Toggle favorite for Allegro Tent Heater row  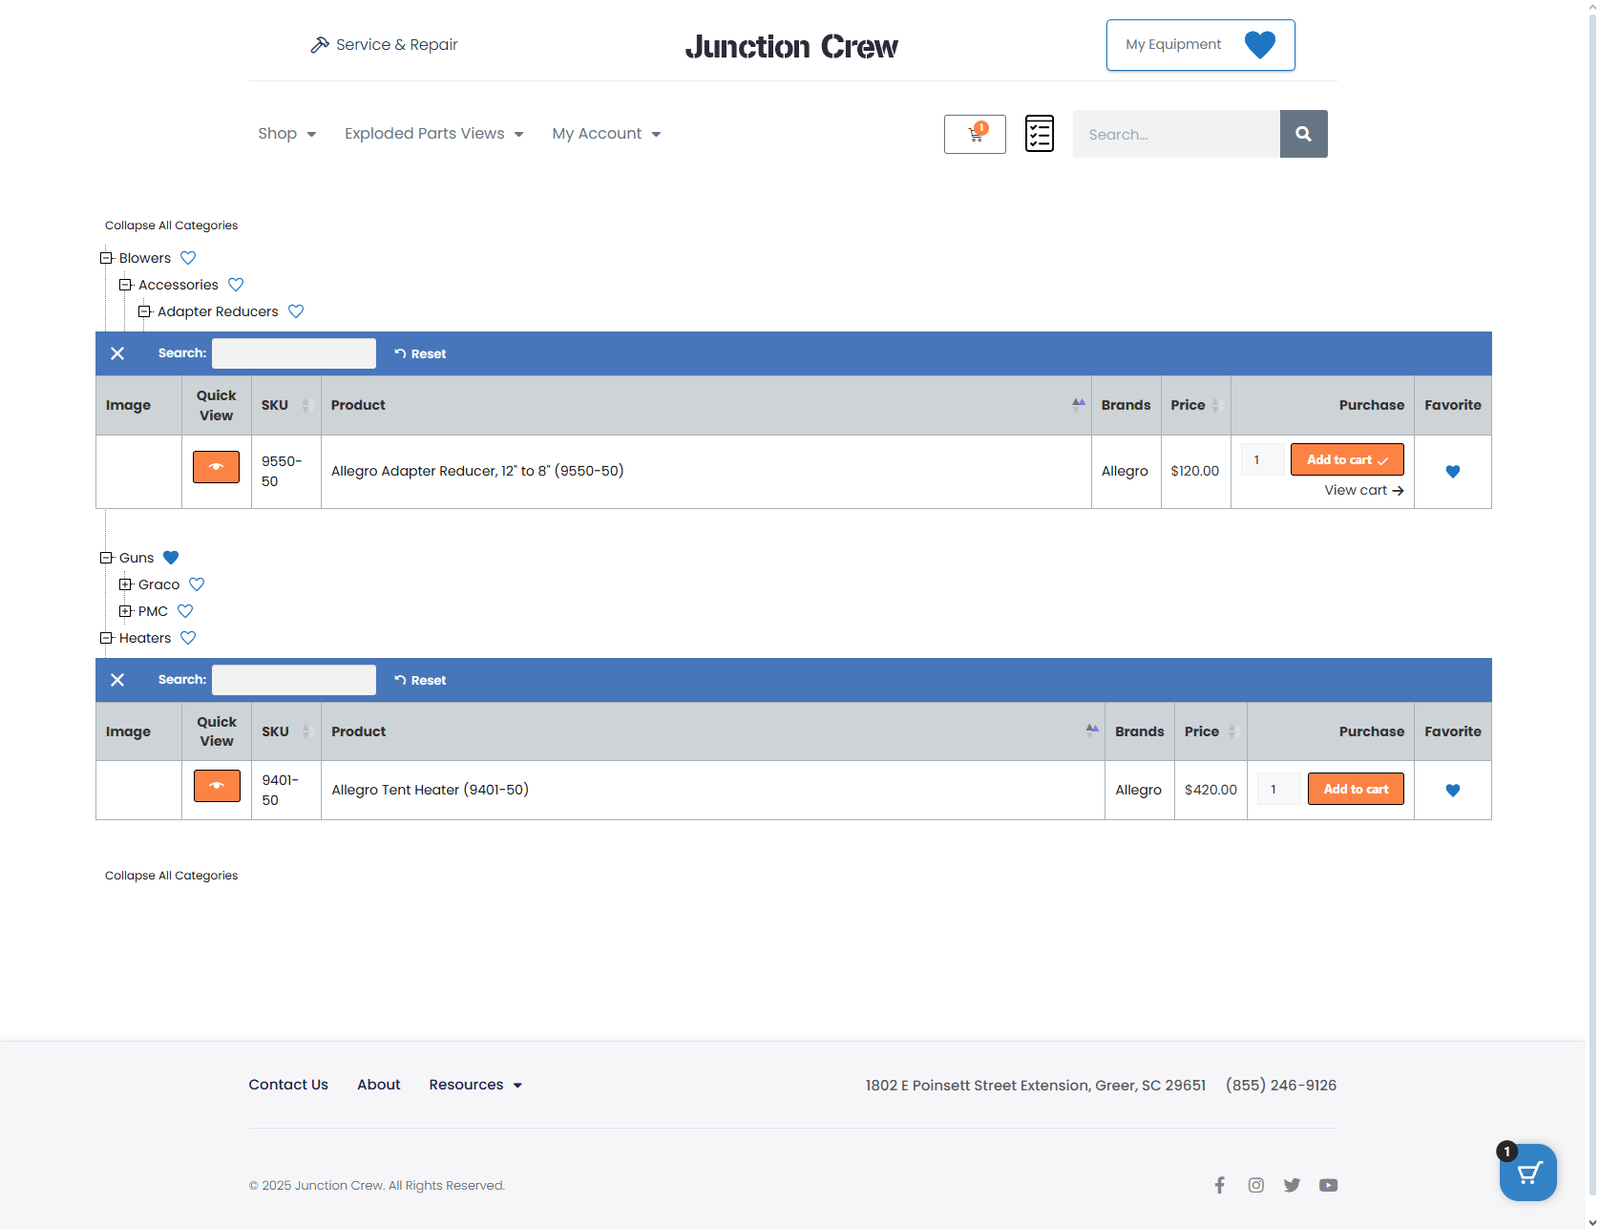click(1452, 790)
